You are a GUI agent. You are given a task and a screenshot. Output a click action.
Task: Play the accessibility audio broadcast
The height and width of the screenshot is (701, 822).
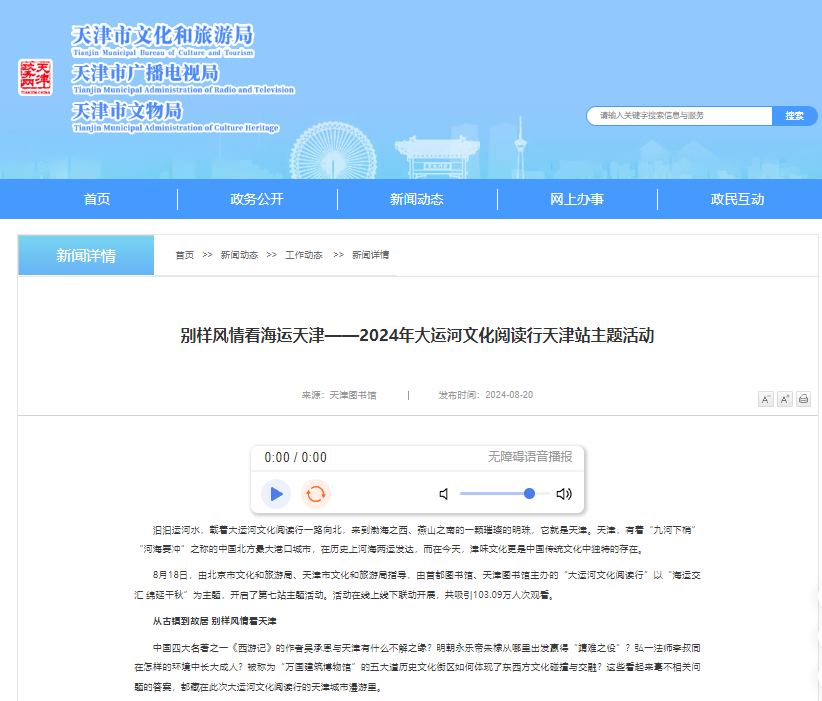(276, 494)
